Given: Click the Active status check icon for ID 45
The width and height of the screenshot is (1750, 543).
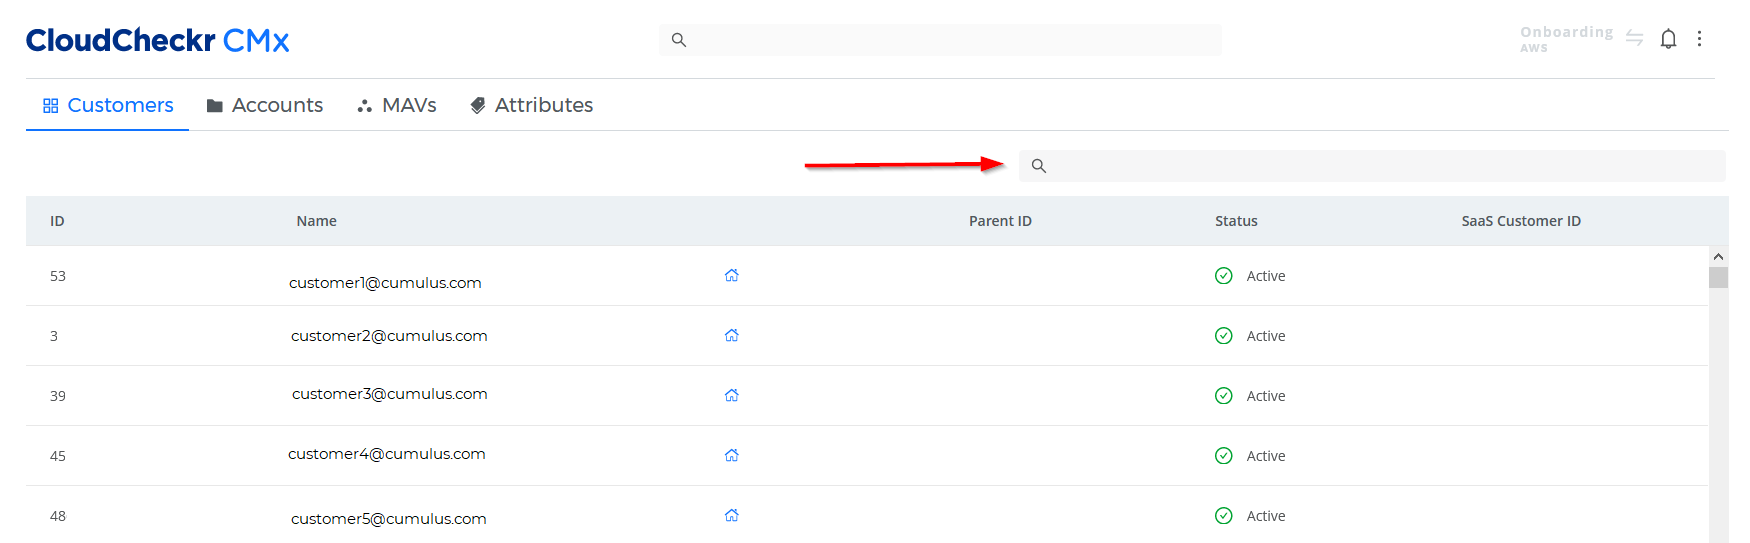Looking at the screenshot, I should coord(1224,456).
